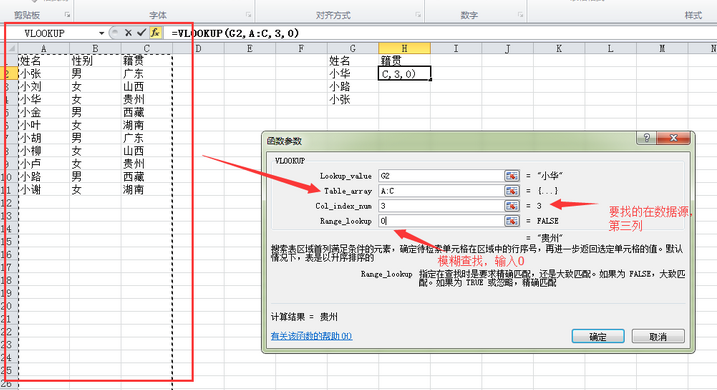This screenshot has width=717, height=390.
Task: Click the Select All corner triangle
Action: pyautogui.click(x=12, y=48)
